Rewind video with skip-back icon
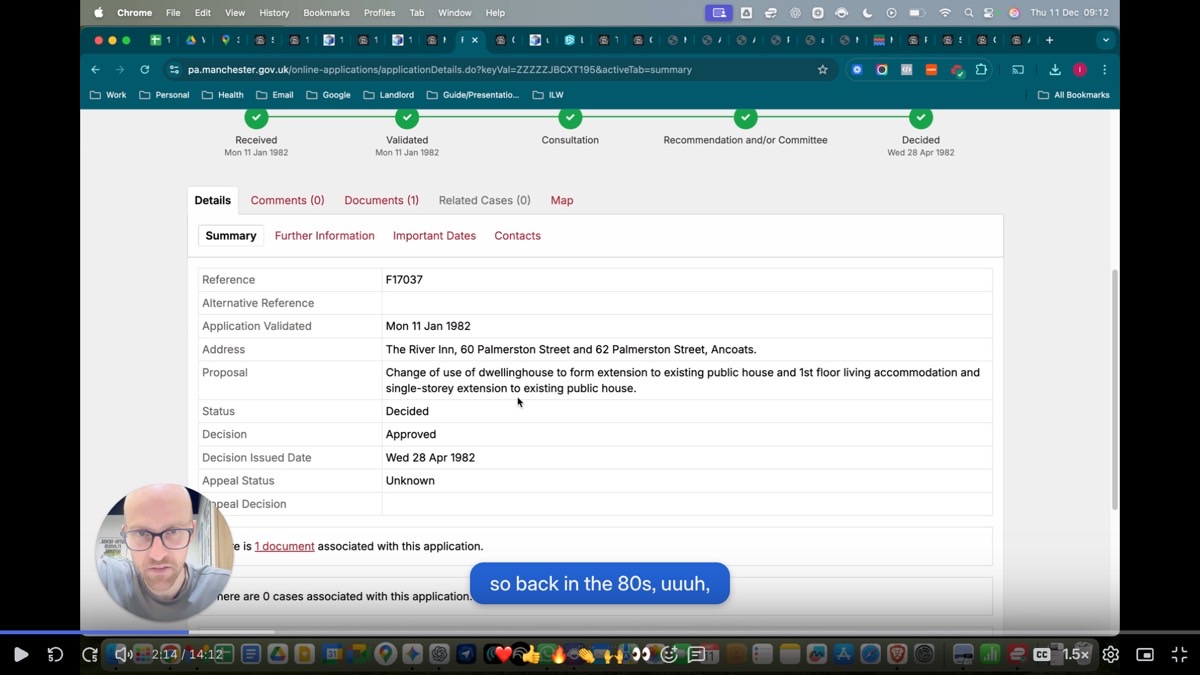The width and height of the screenshot is (1200, 675). point(55,655)
